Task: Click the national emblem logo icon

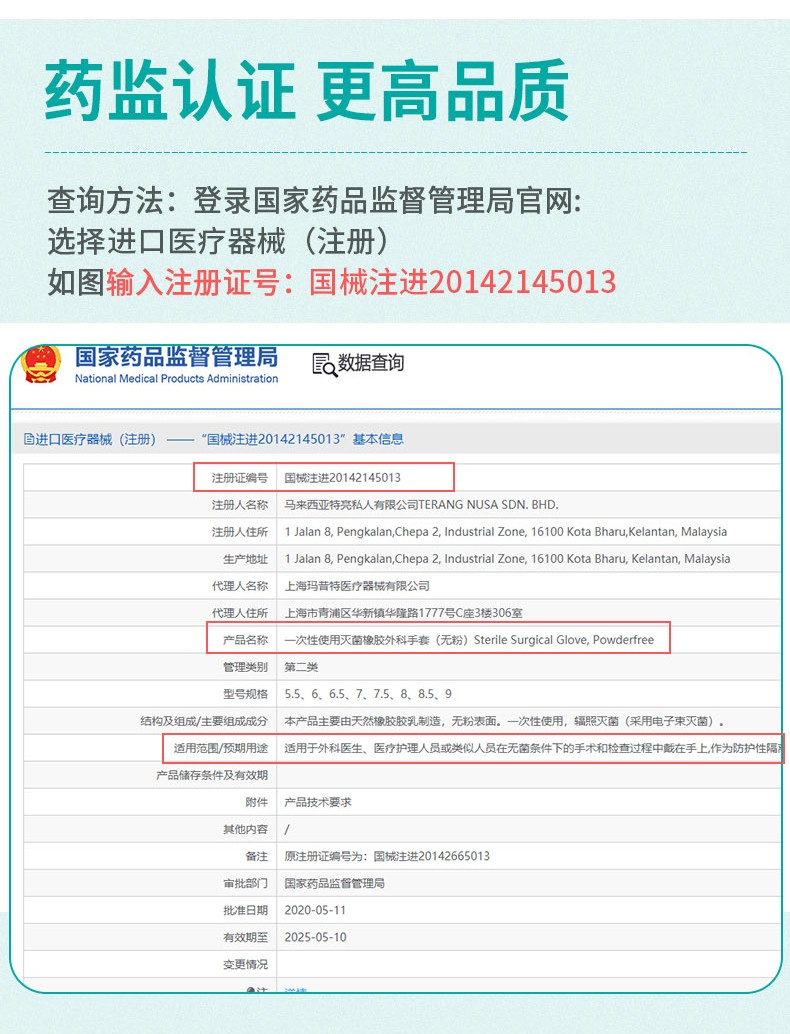Action: click(42, 365)
